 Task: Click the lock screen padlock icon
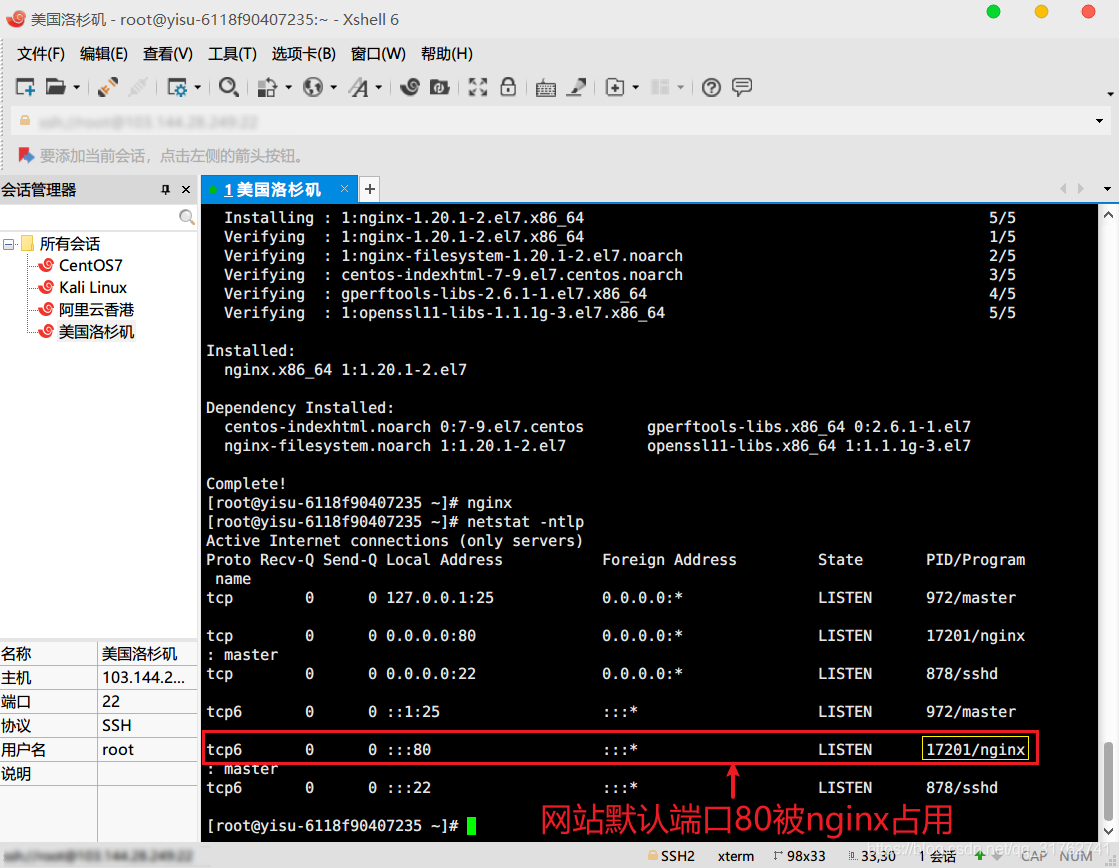coord(508,87)
